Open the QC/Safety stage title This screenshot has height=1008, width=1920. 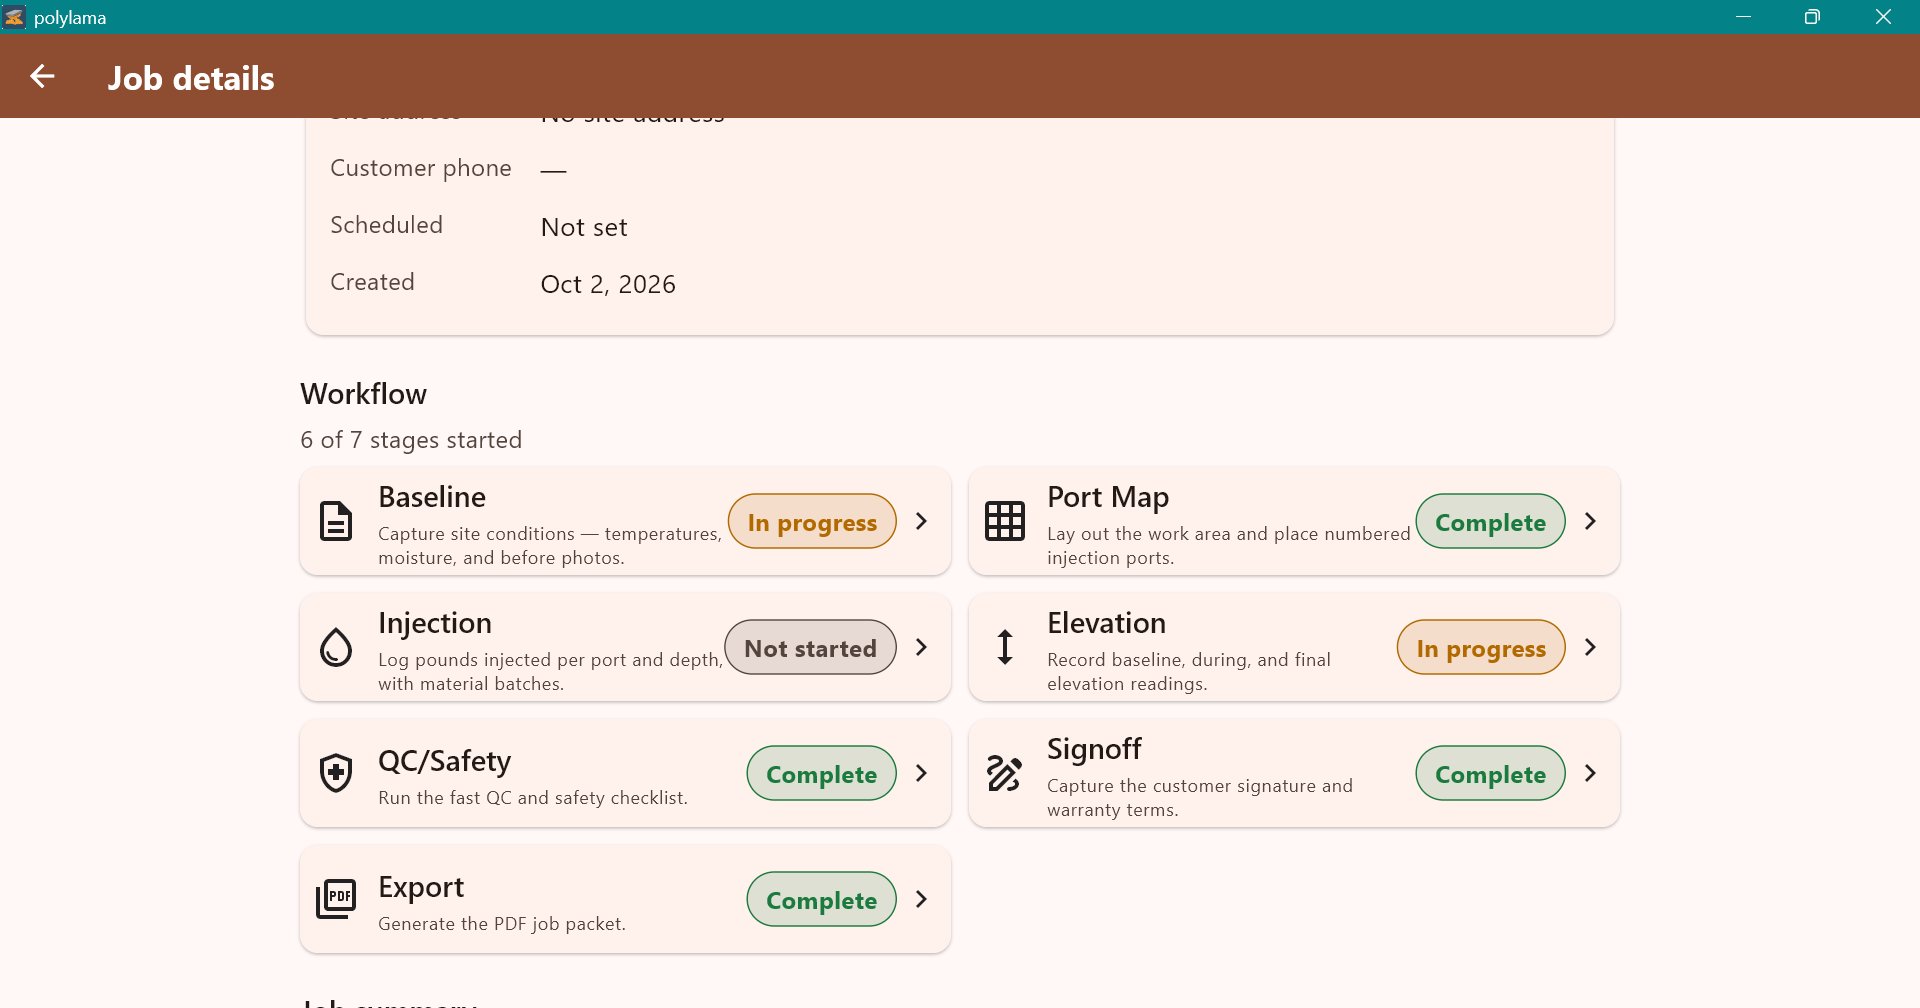point(445,761)
